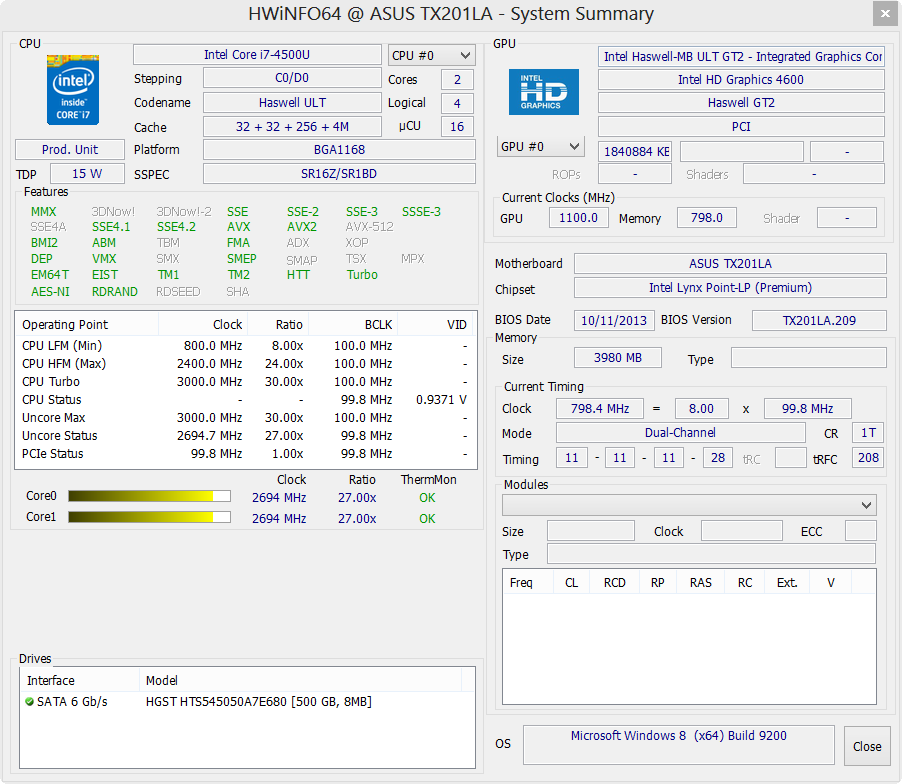
Task: Click the BIOS Version TX201LA.209
Action: click(x=819, y=320)
